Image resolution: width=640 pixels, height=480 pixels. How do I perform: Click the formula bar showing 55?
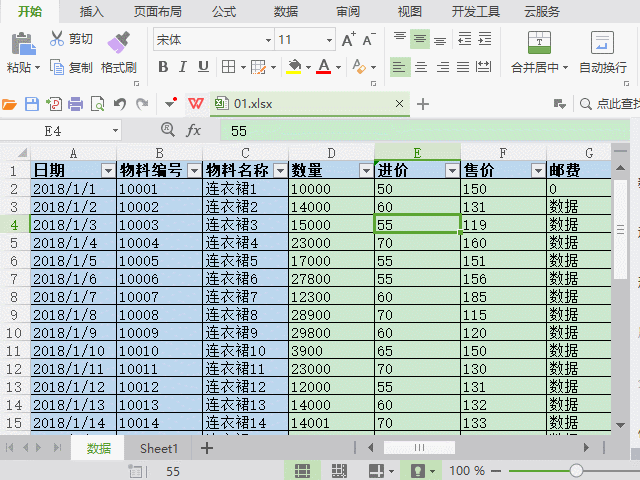[424, 131]
